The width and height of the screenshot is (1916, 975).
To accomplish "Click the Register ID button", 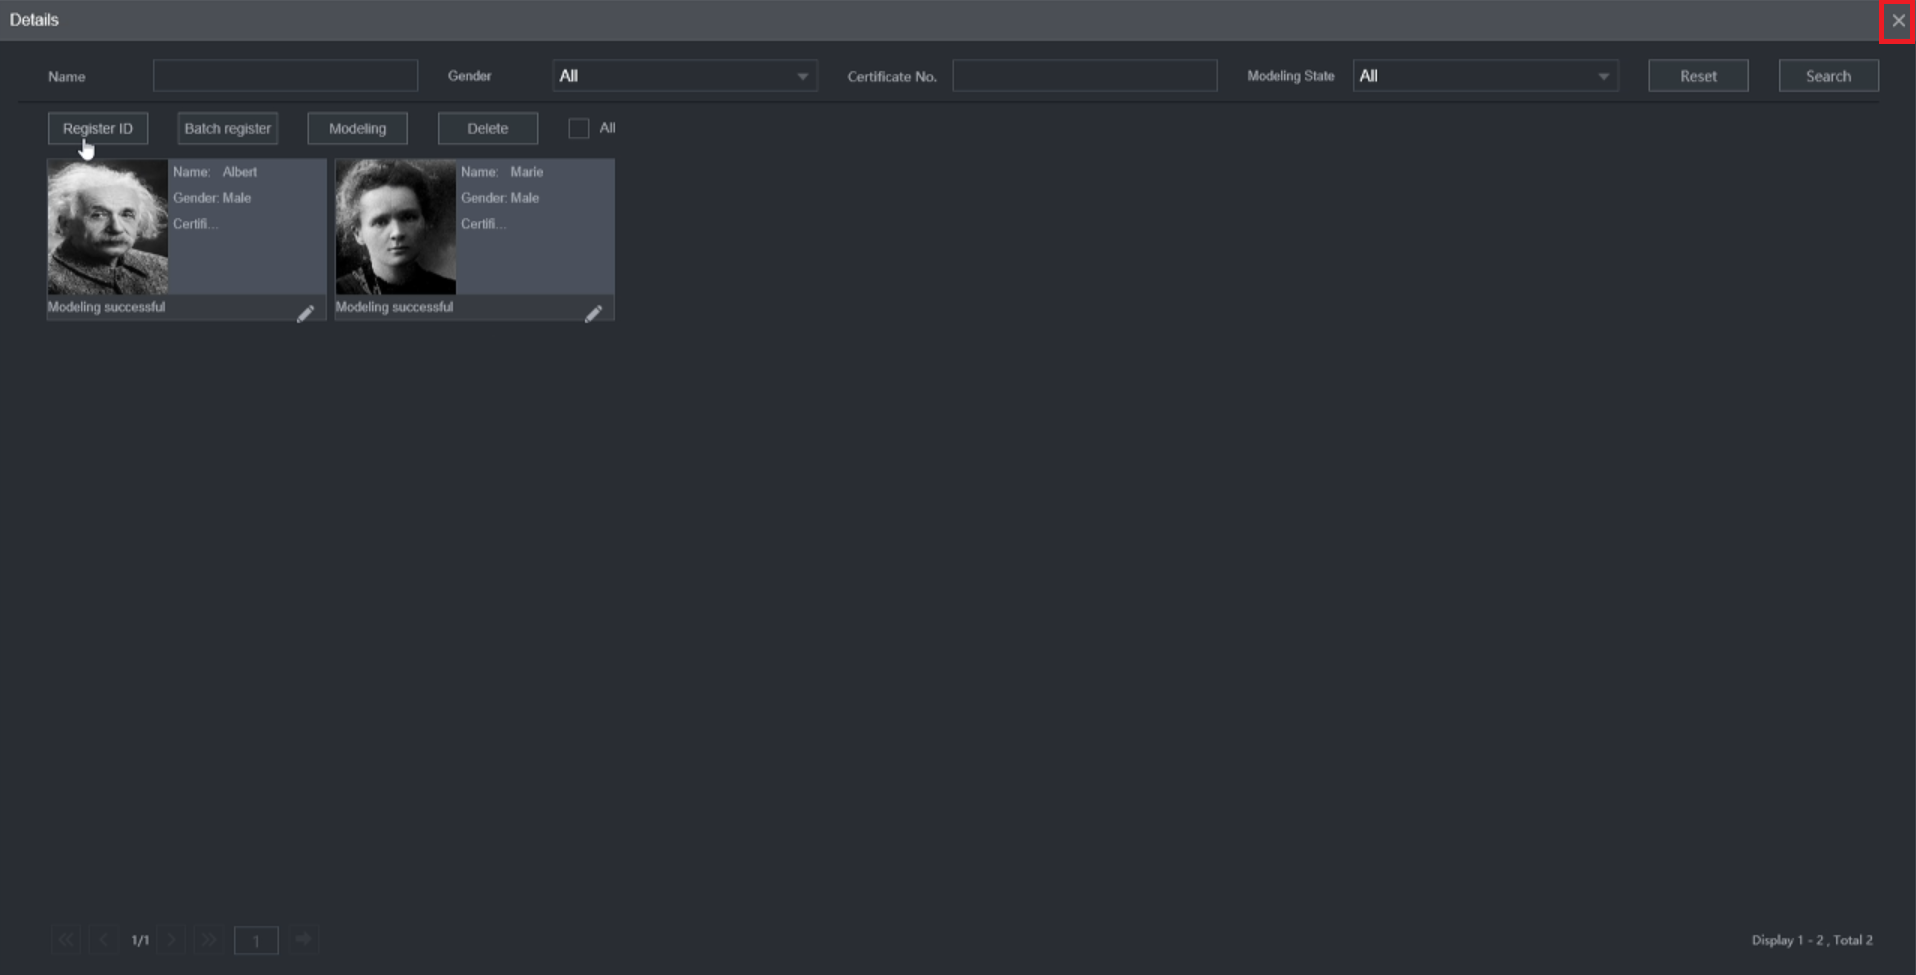I will [98, 128].
